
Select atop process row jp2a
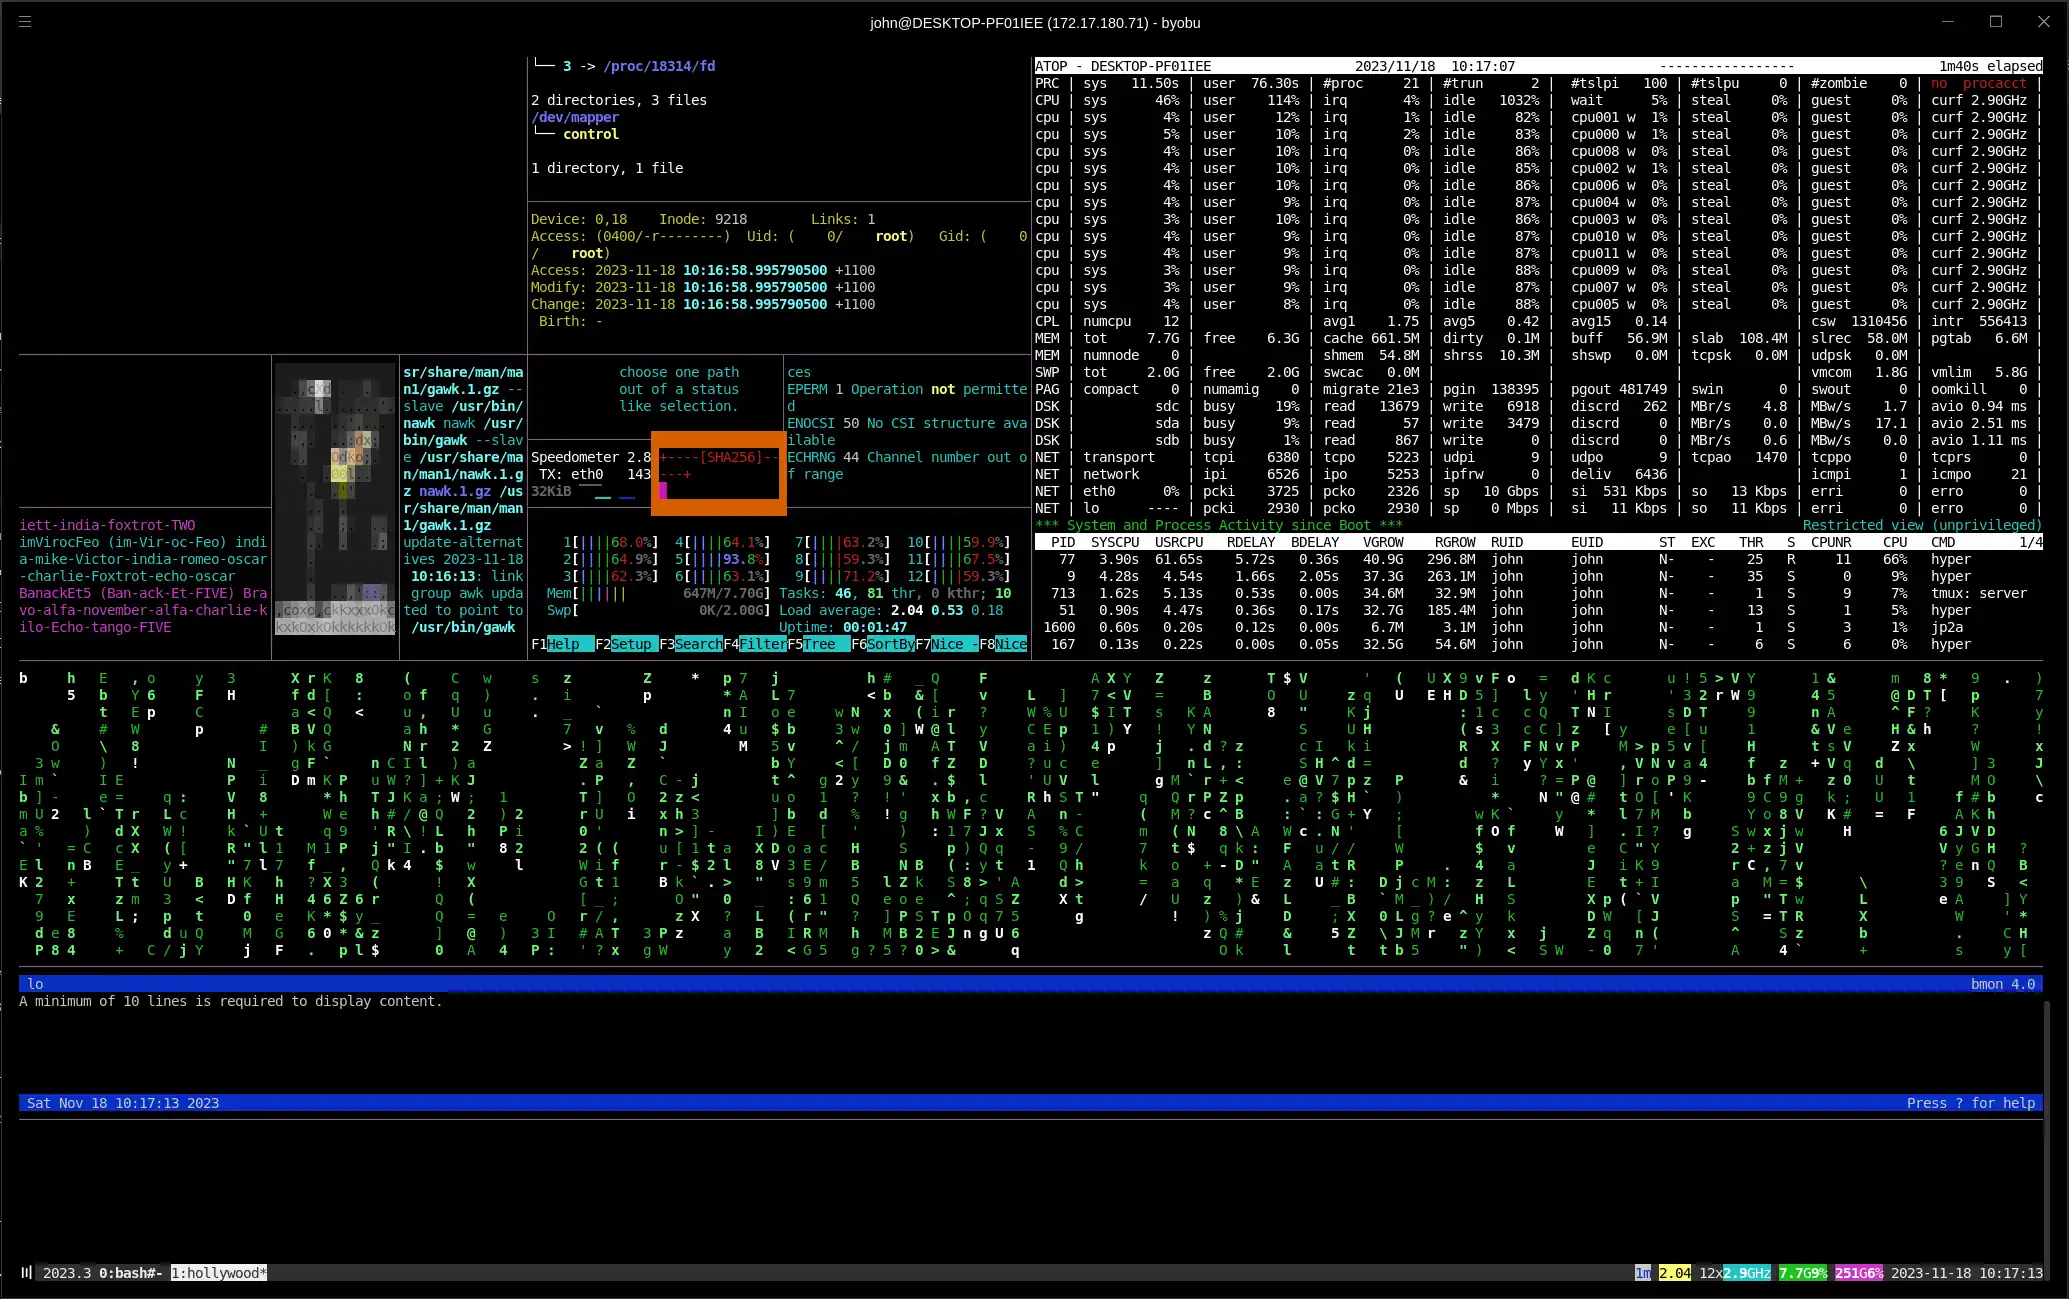coord(1539,627)
